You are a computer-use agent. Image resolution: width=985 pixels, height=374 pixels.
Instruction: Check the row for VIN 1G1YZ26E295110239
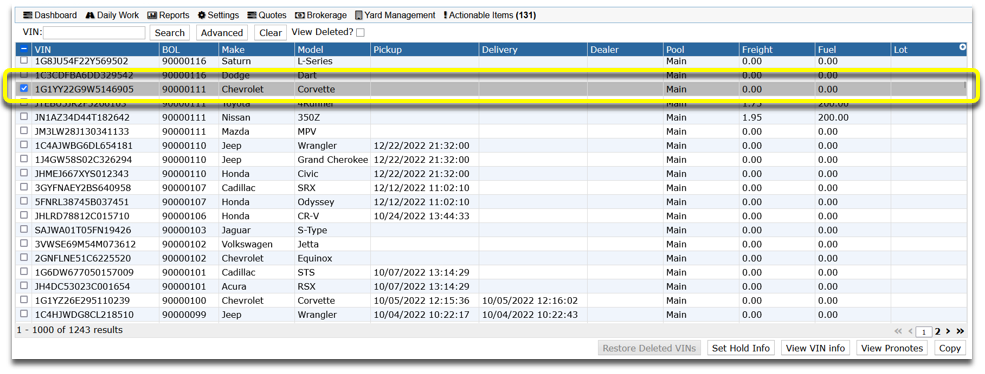point(24,300)
